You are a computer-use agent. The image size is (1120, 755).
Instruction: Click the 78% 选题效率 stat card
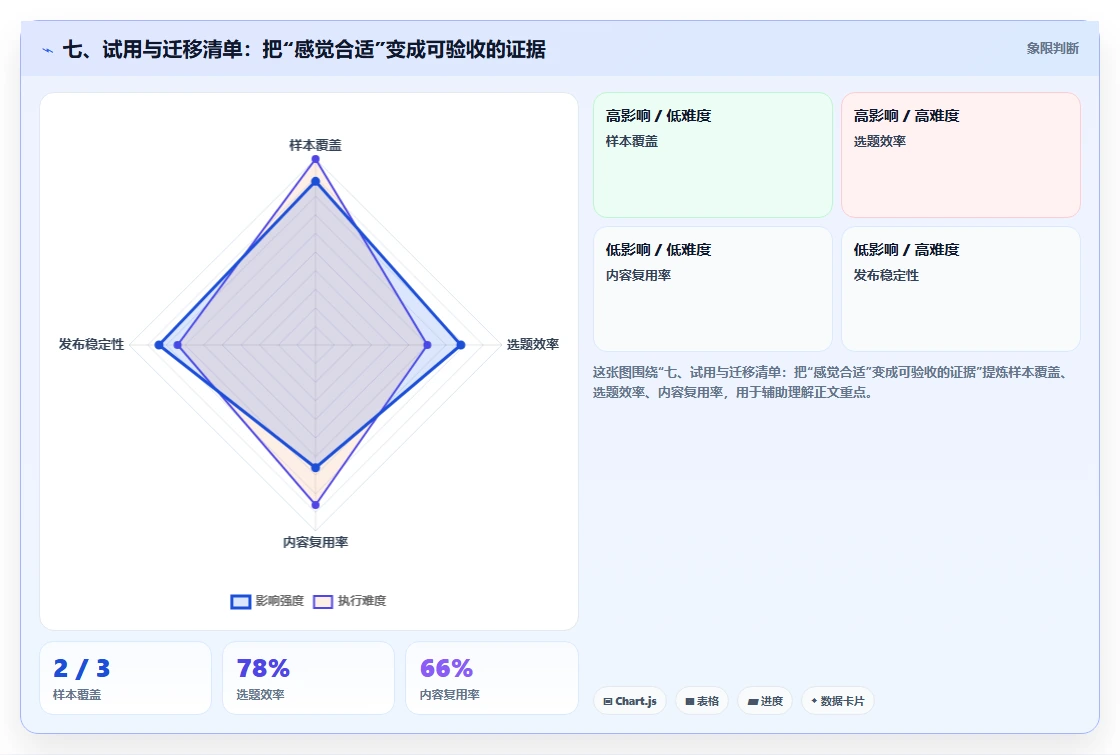tap(309, 678)
